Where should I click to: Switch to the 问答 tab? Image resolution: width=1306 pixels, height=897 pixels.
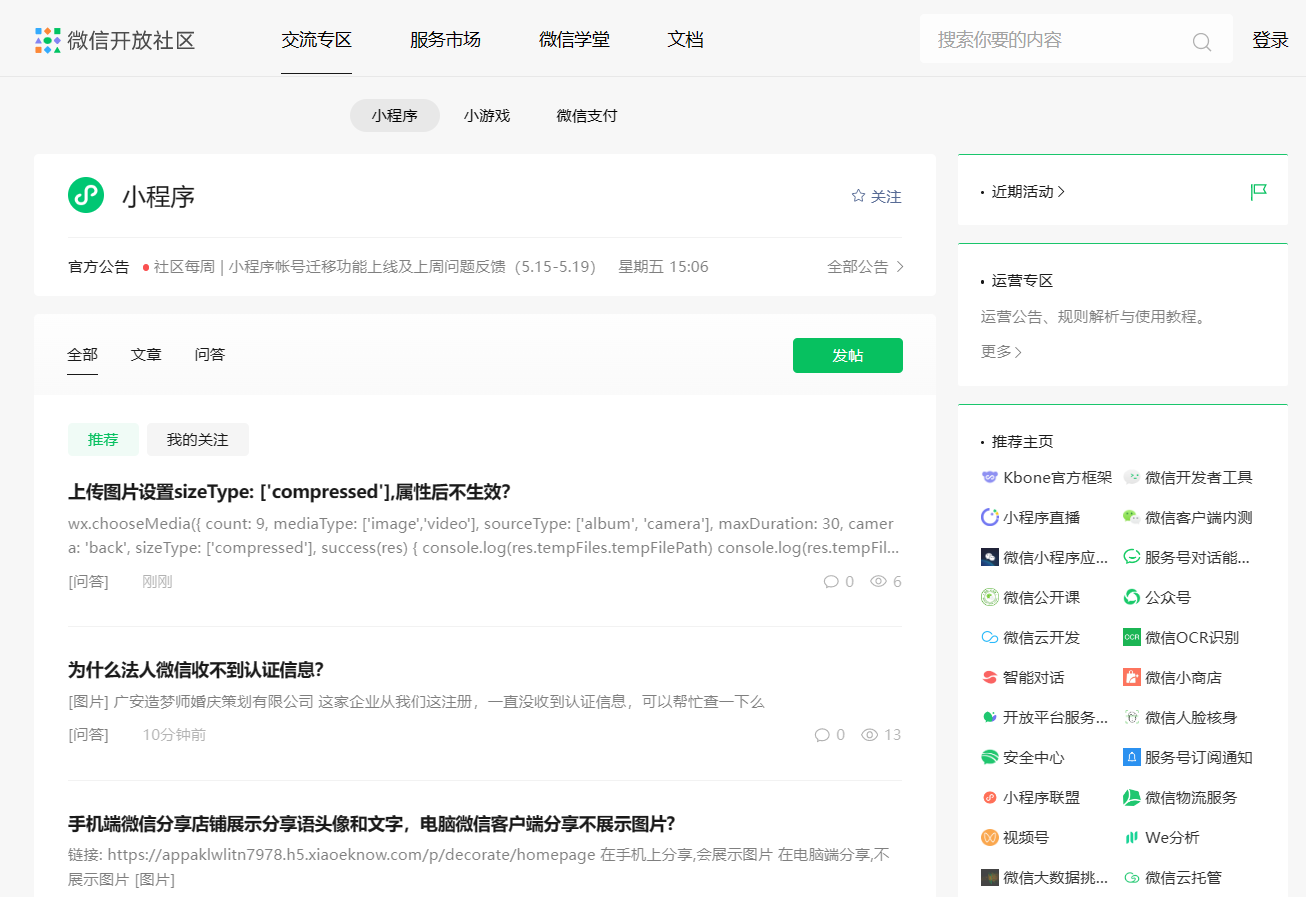210,355
